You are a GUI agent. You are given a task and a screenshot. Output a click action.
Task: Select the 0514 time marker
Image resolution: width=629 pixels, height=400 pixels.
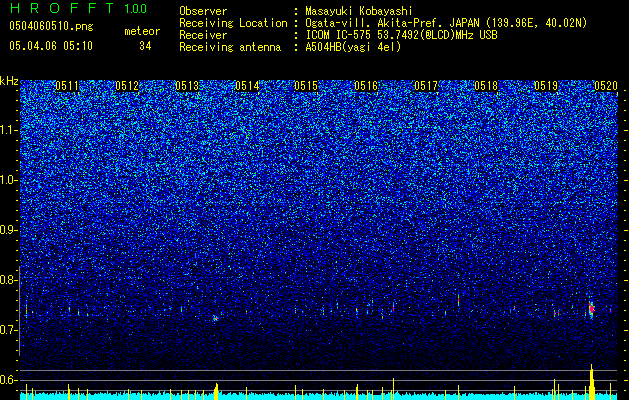coord(247,86)
